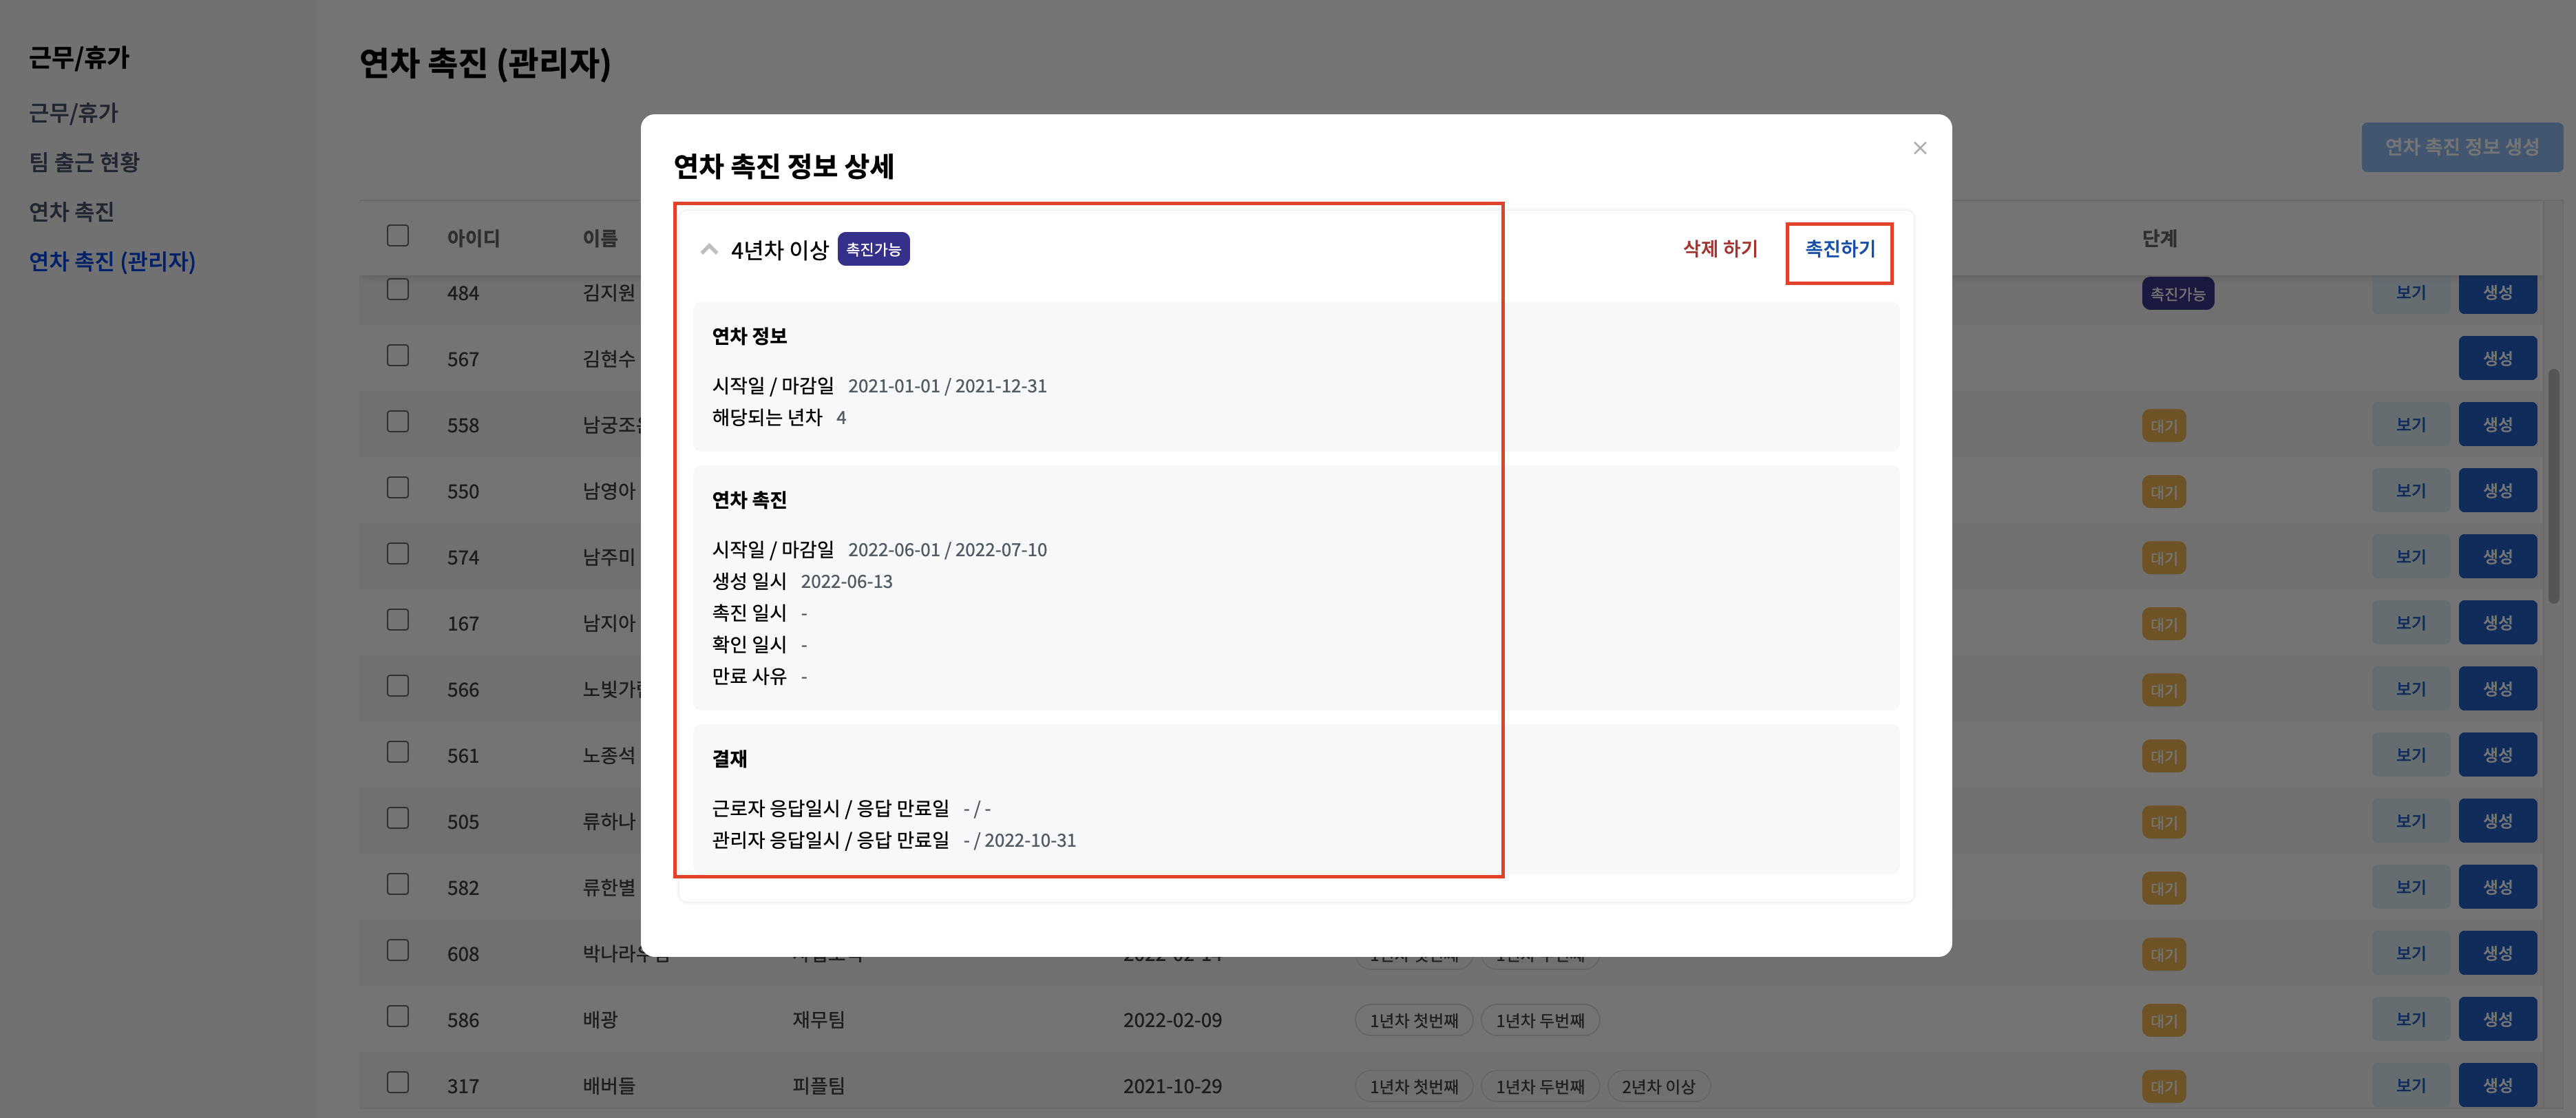Click 연차 촉진 정보 생성 button

point(2461,148)
